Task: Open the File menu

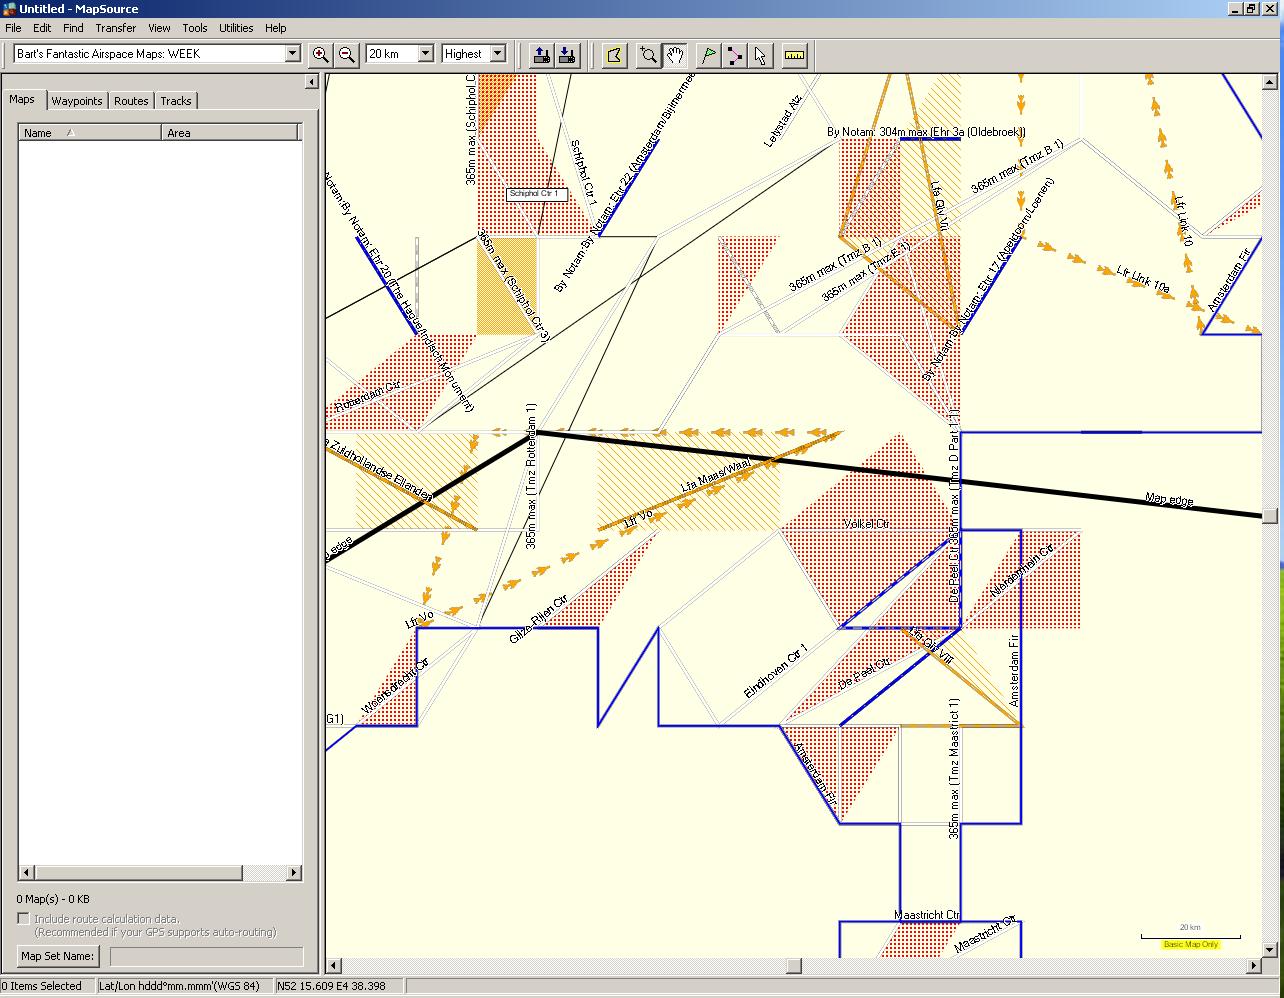Action: pos(13,28)
